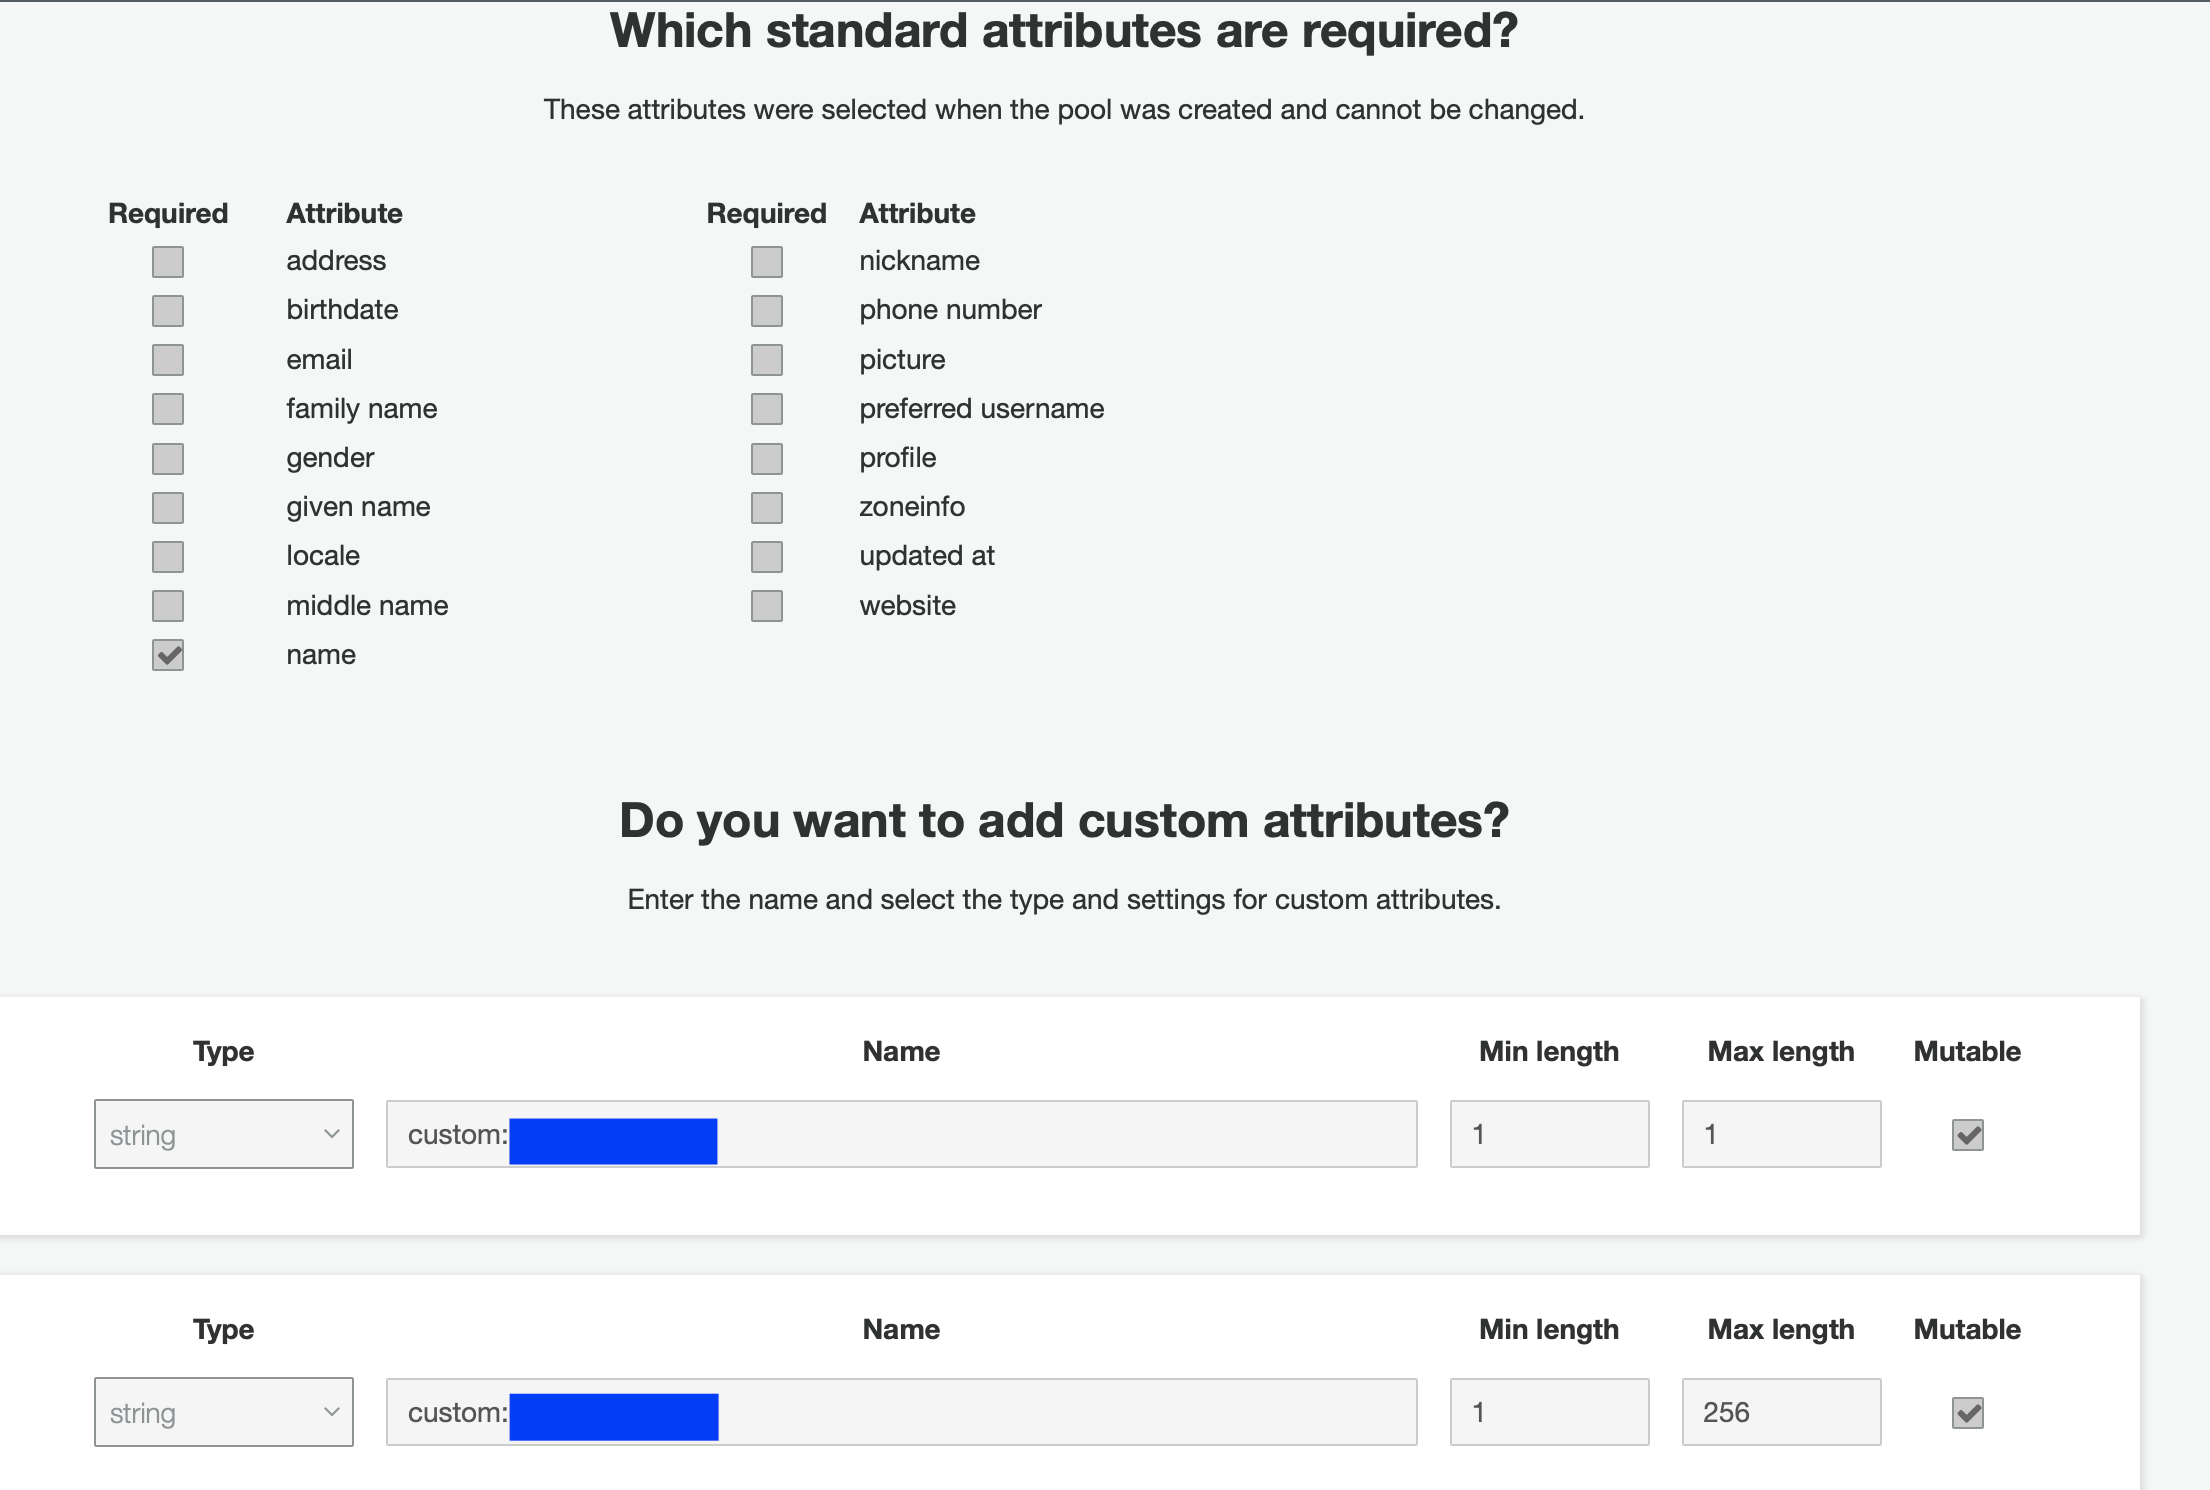The height and width of the screenshot is (1490, 2210).
Task: Require the website attribute
Action: pyautogui.click(x=766, y=605)
